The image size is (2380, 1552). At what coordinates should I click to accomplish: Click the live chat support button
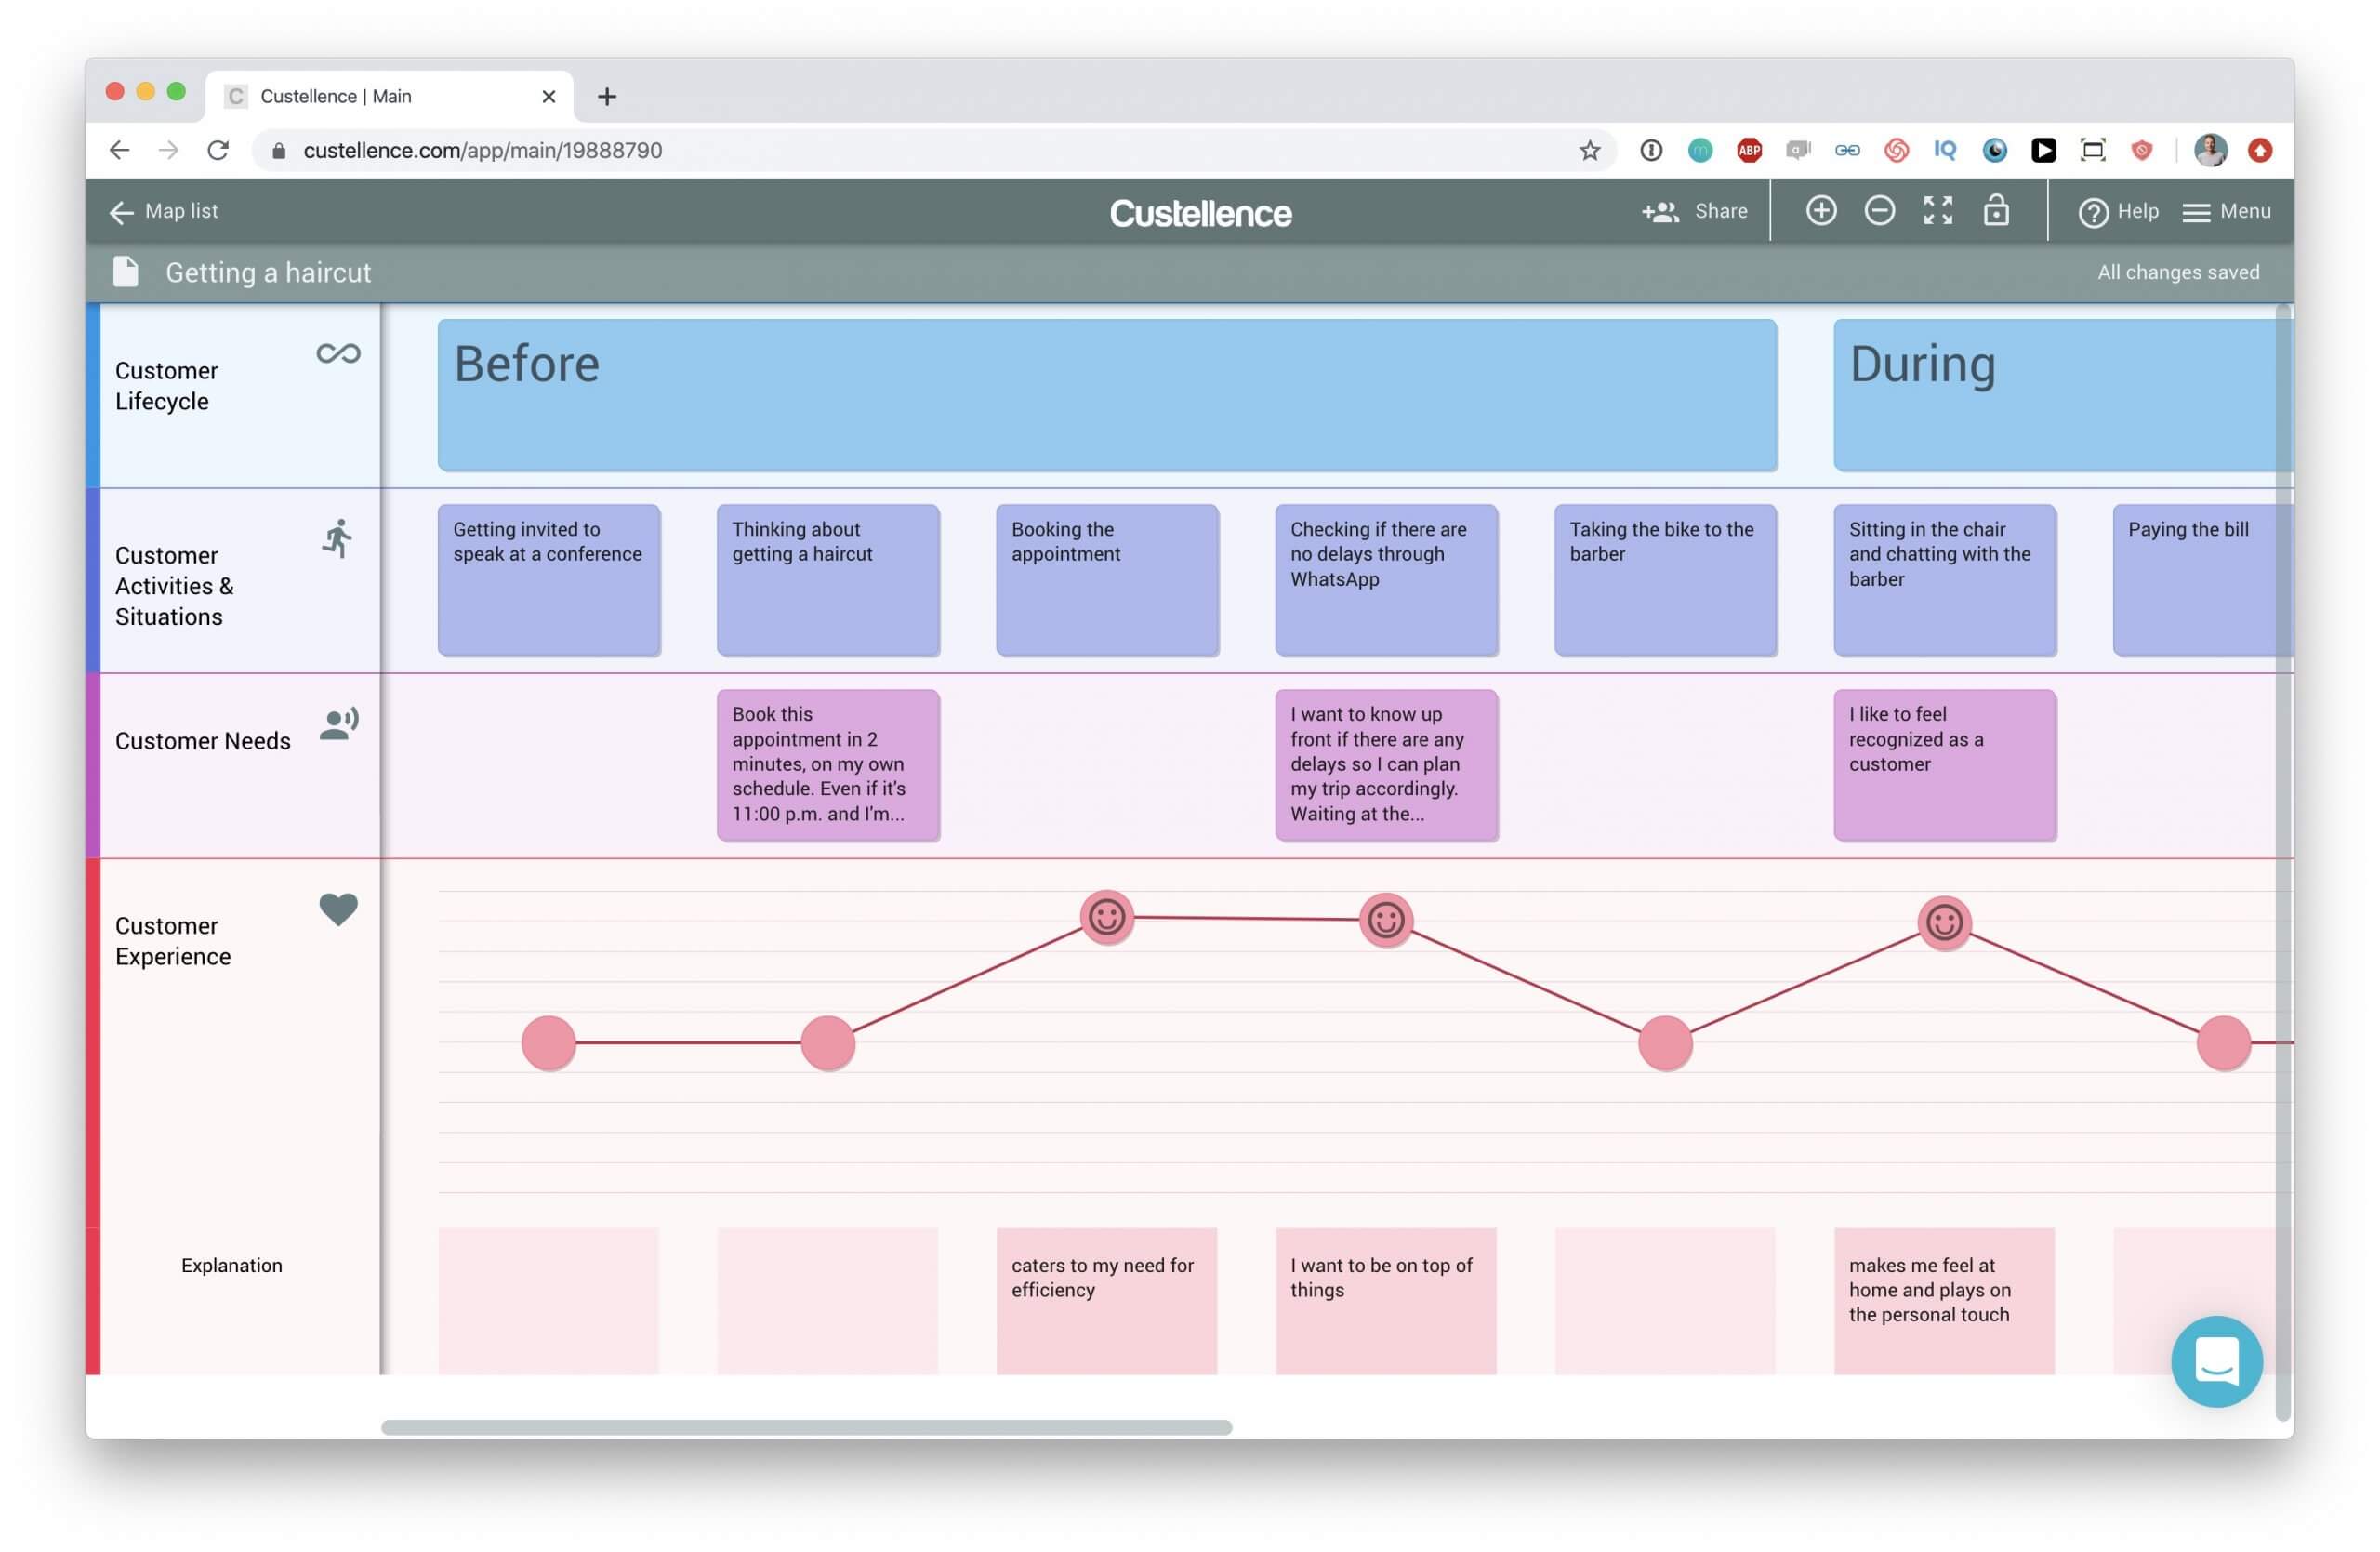[x=2220, y=1360]
